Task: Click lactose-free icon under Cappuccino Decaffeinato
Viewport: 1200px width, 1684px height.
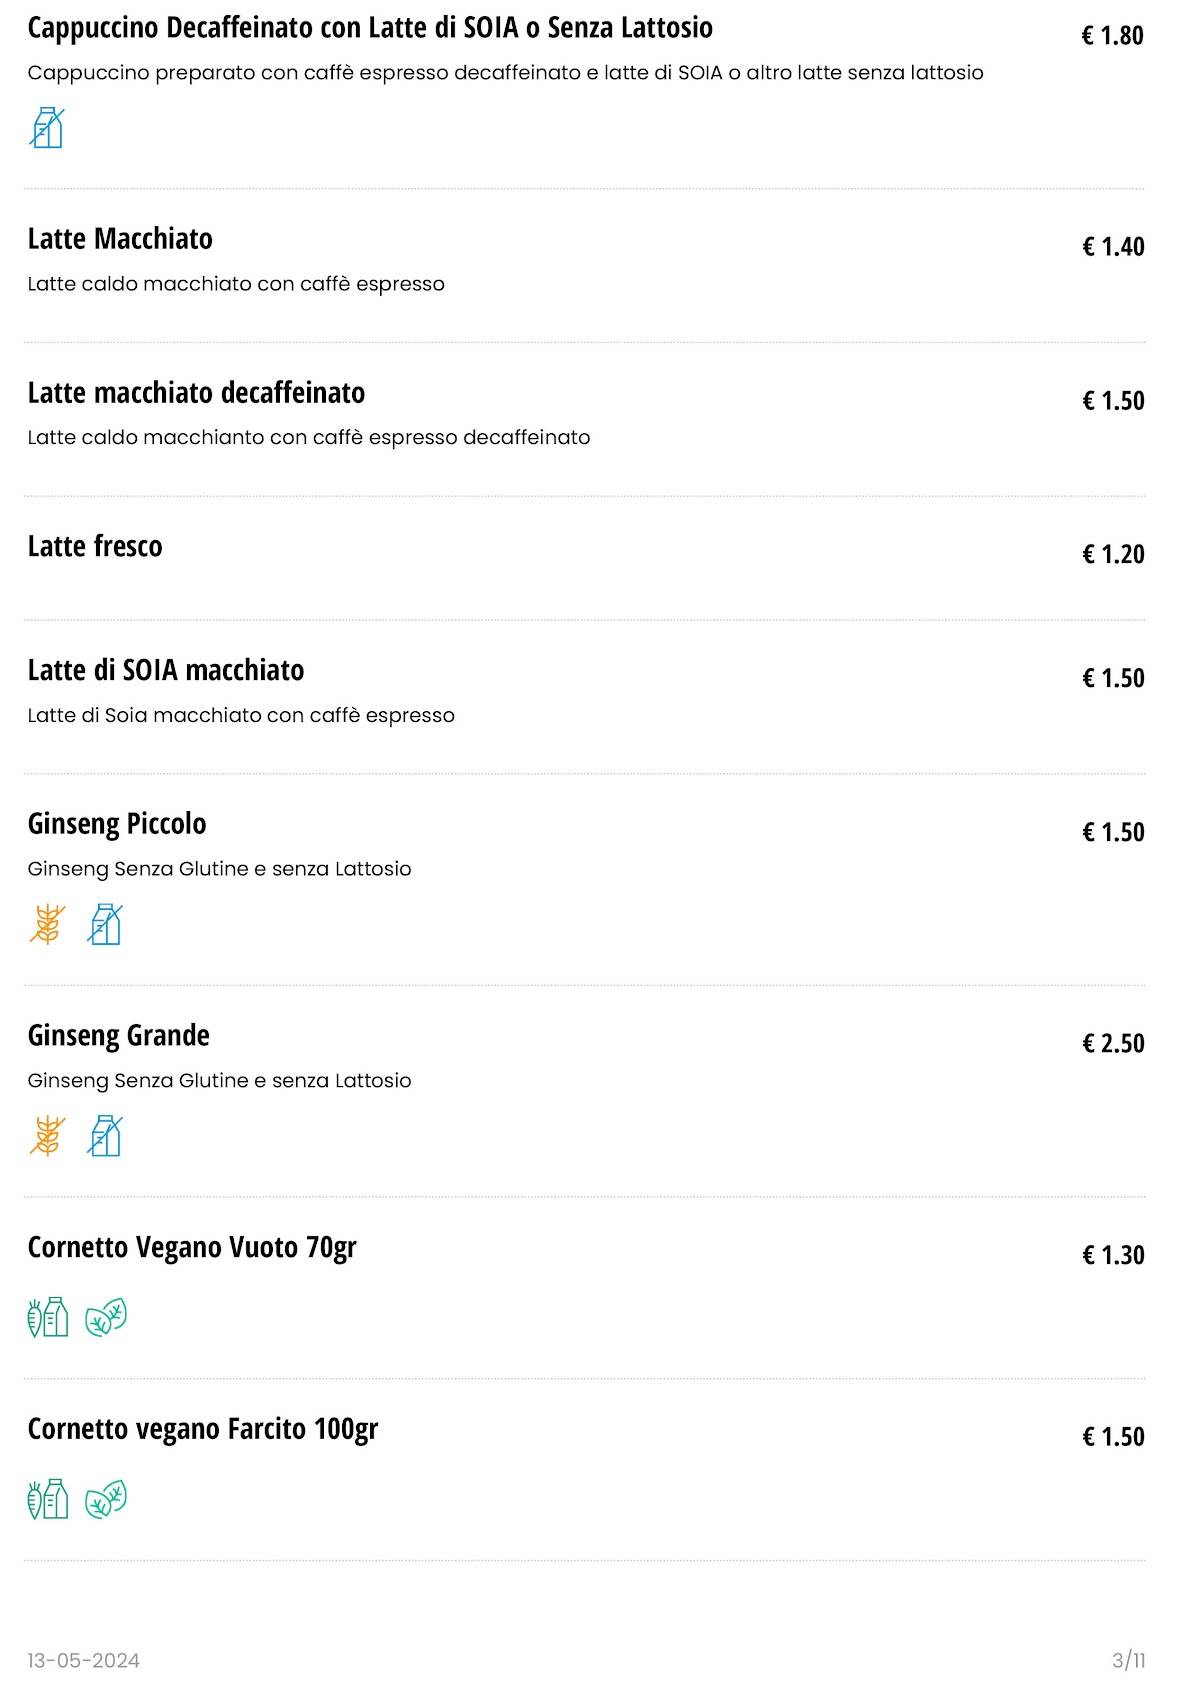Action: click(47, 128)
